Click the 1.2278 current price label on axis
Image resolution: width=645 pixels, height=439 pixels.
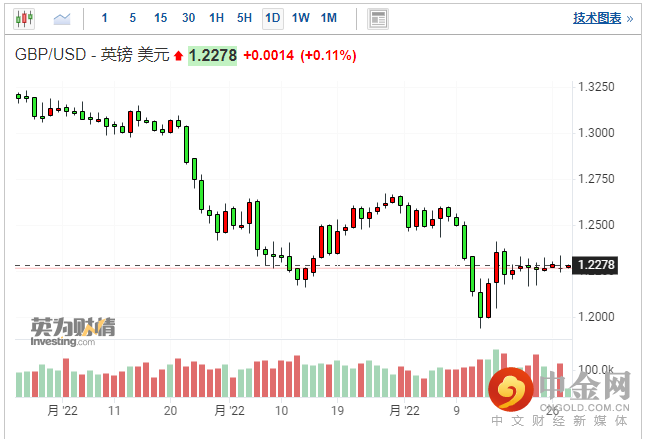[595, 265]
